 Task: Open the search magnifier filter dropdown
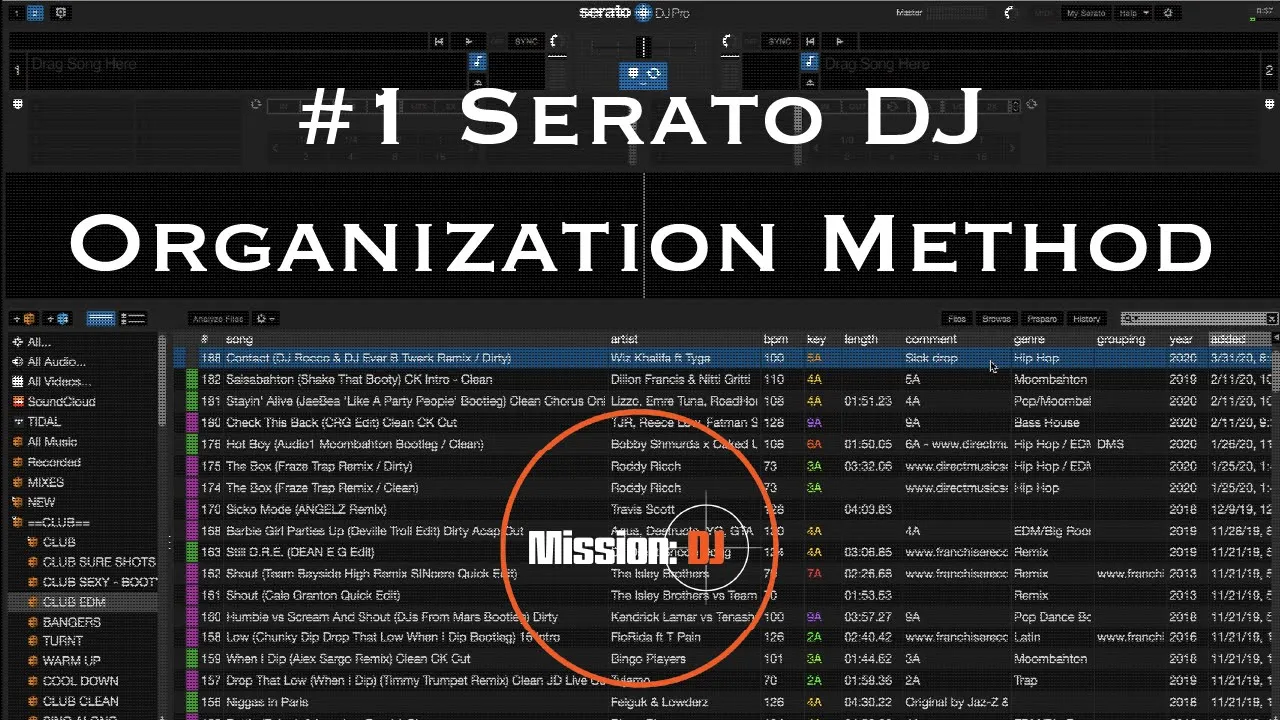click(x=1130, y=319)
